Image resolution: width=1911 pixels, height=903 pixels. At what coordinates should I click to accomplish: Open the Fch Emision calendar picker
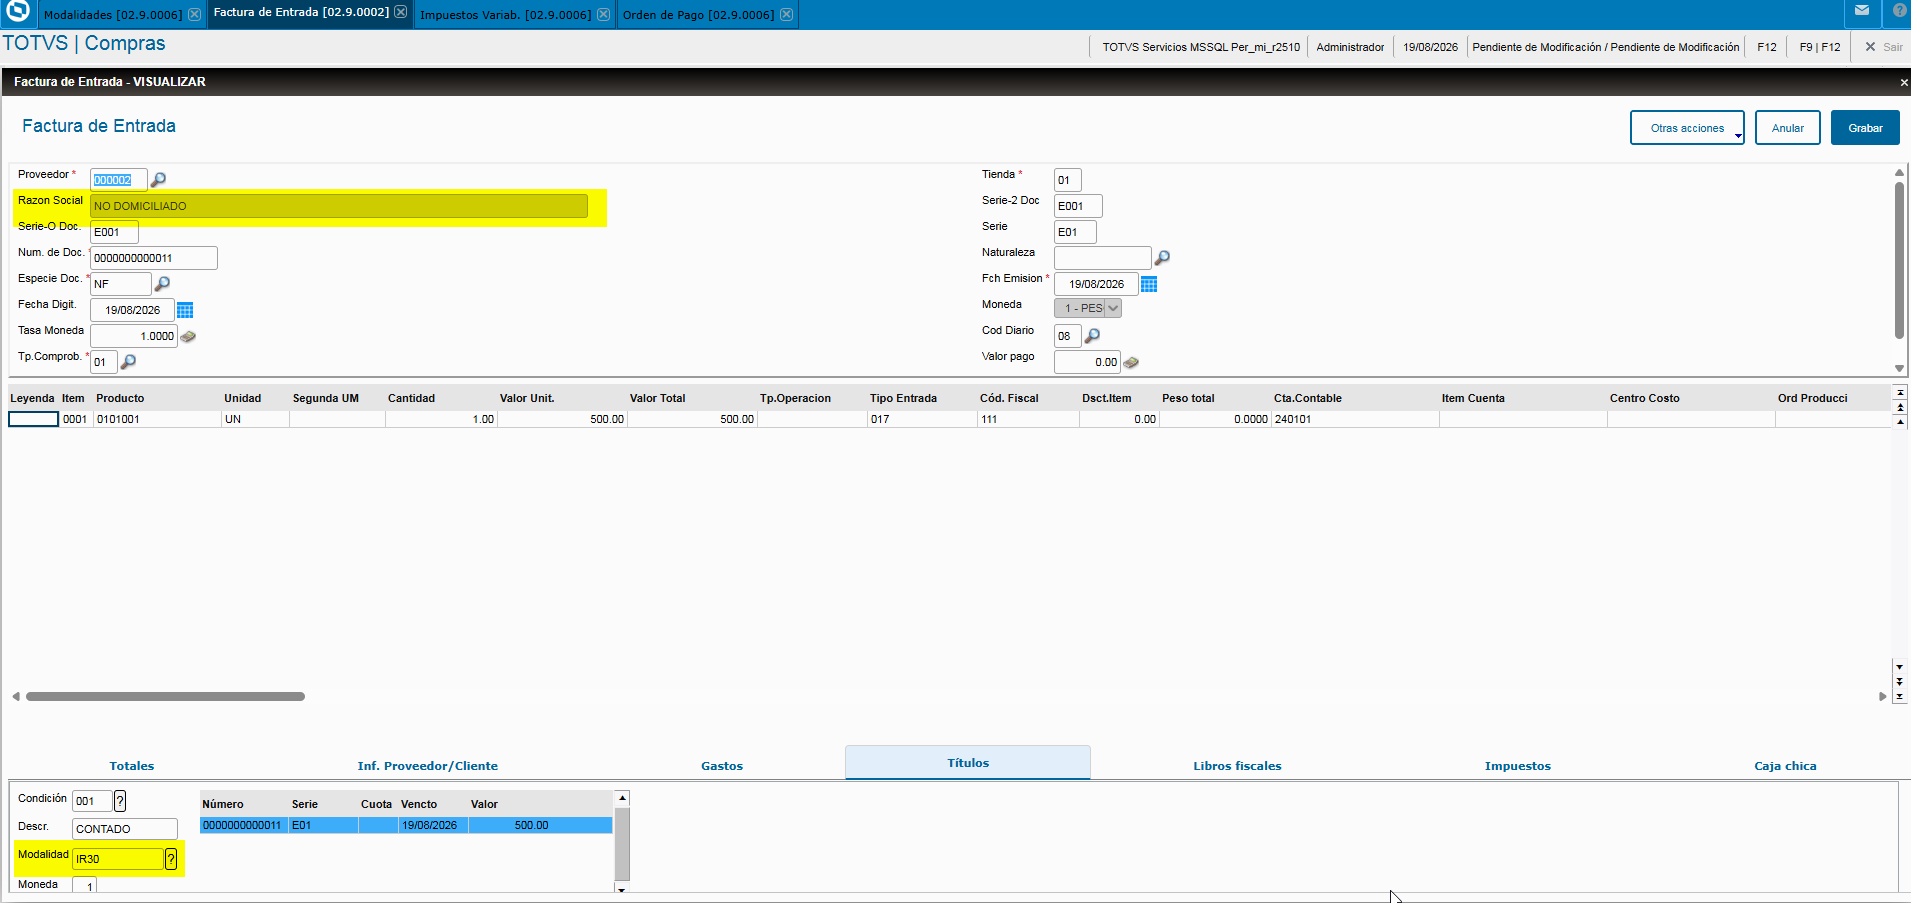1149,284
